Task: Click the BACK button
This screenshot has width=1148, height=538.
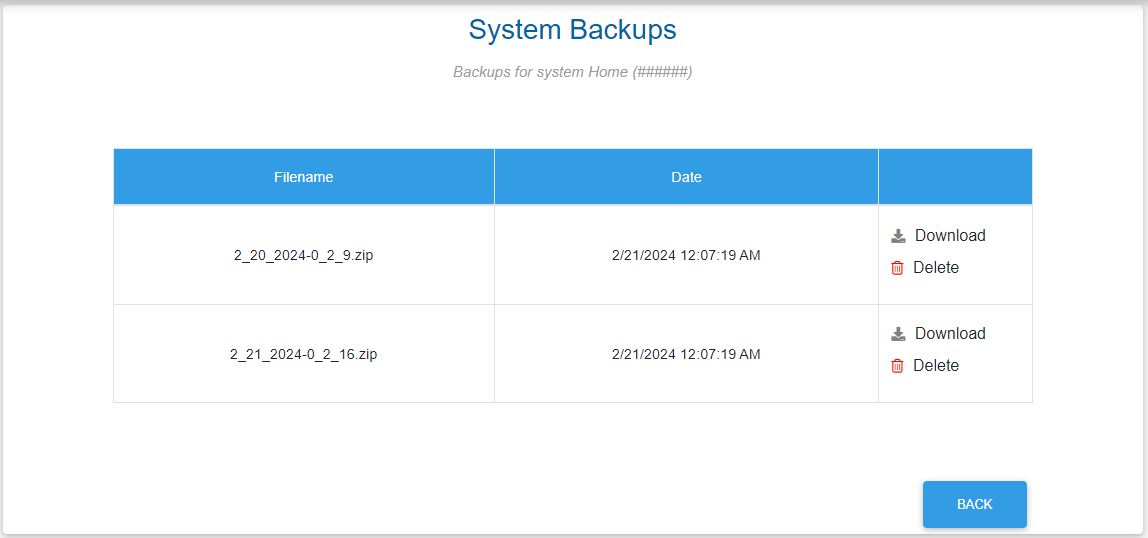Action: [x=974, y=504]
